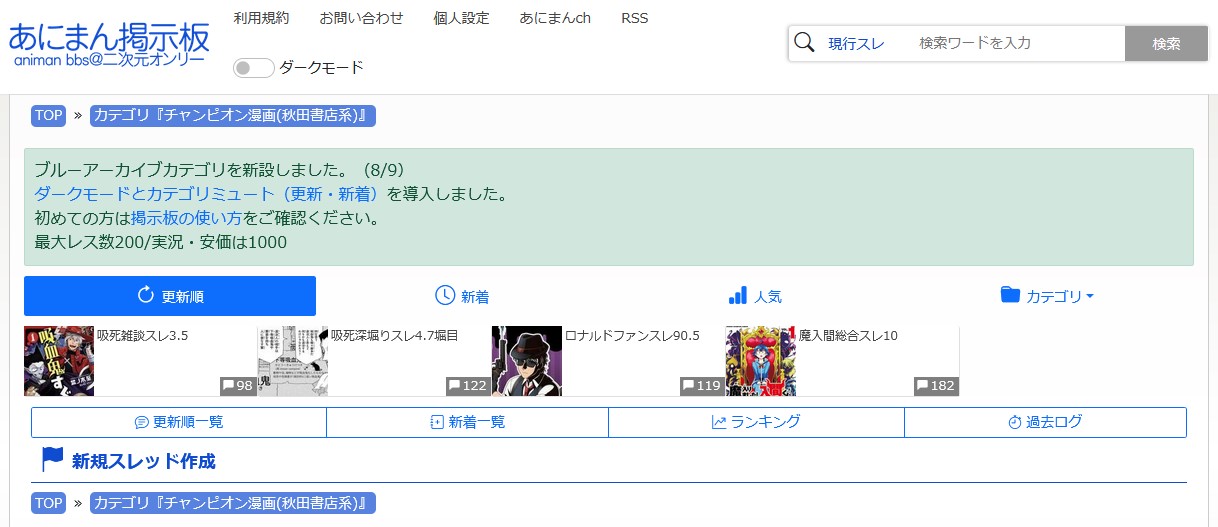Click the folder icon beside カテゴリ
1218x527 pixels.
1010,296
